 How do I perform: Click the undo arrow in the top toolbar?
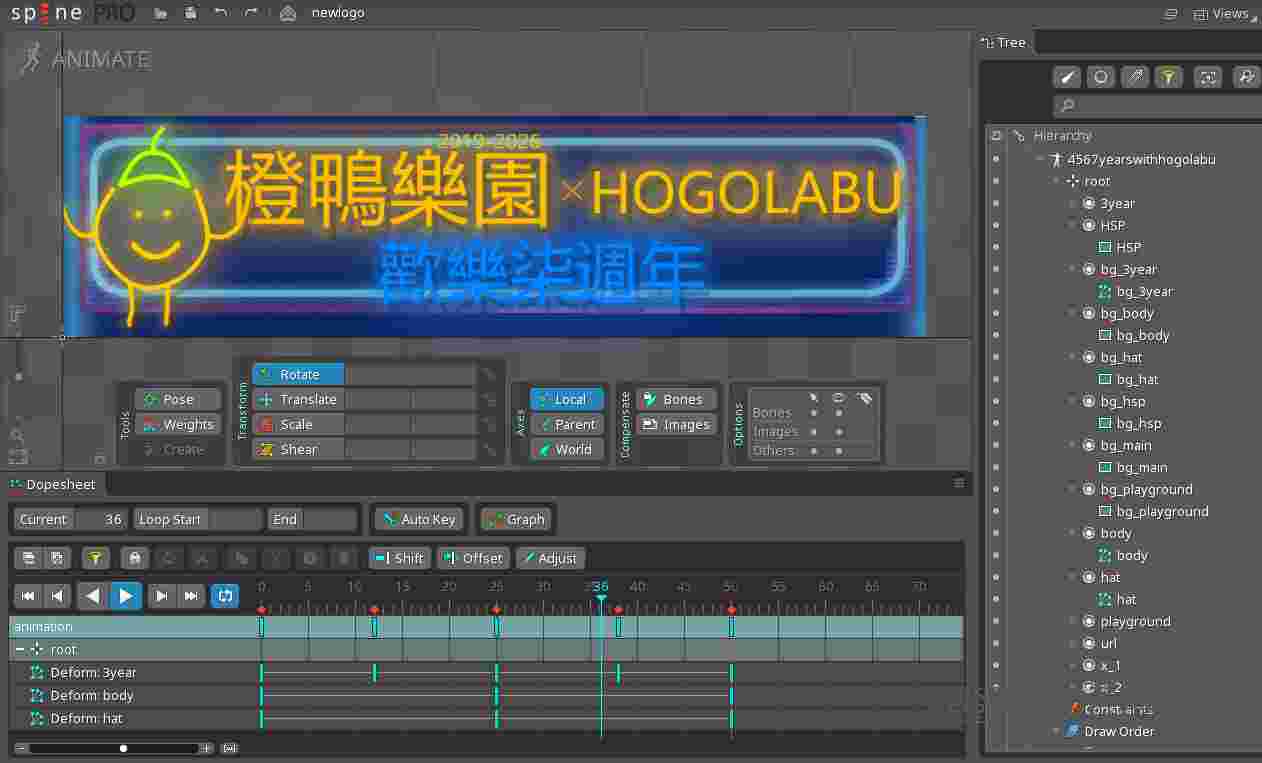[x=220, y=13]
